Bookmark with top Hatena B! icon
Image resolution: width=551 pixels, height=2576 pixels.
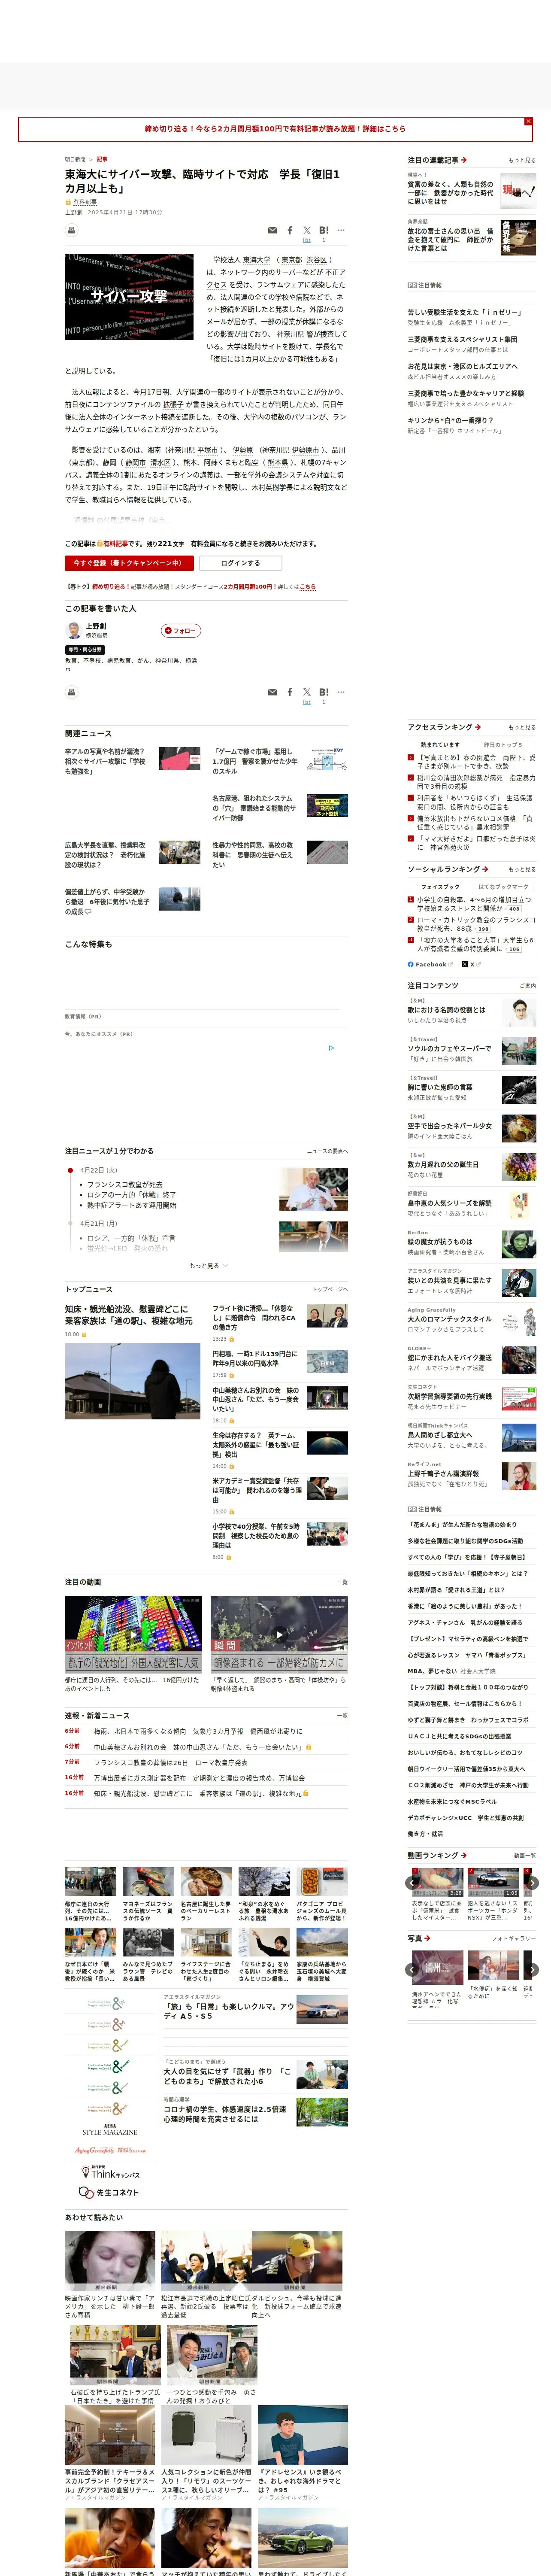click(x=323, y=231)
